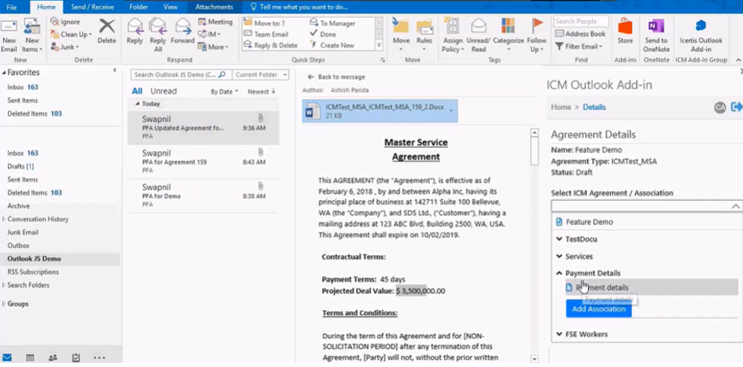Screen dimensions: 743x367
Task: Select the Create New quick step
Action: pyautogui.click(x=332, y=45)
